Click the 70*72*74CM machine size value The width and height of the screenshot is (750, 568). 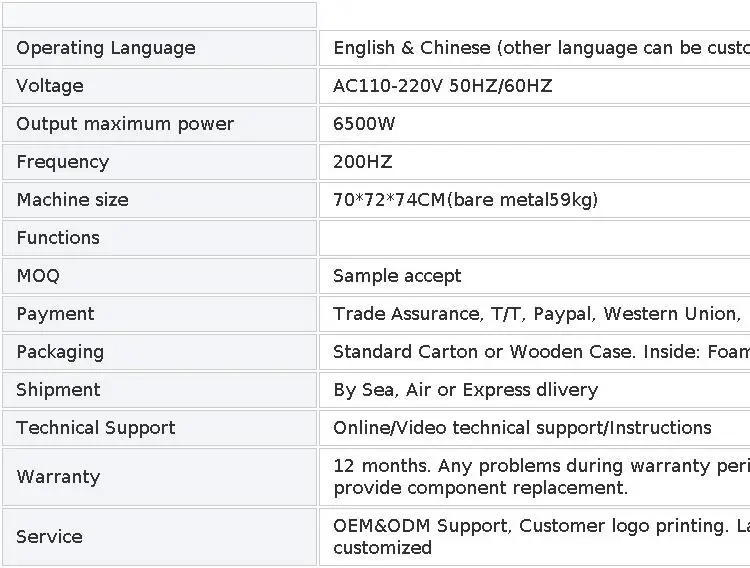click(x=465, y=200)
